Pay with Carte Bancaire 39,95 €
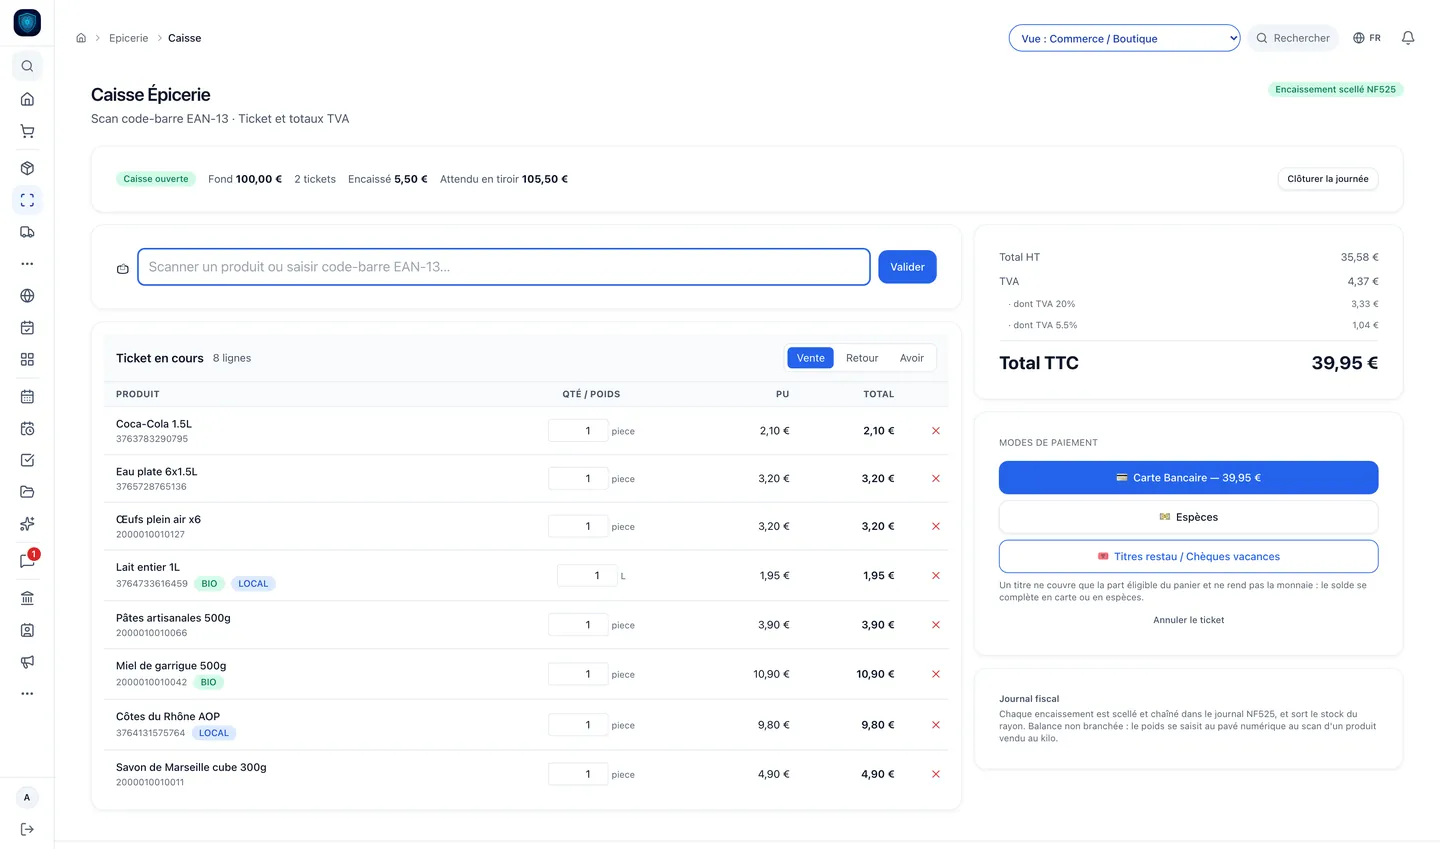Viewport: 1440px width, 849px height. pos(1188,478)
